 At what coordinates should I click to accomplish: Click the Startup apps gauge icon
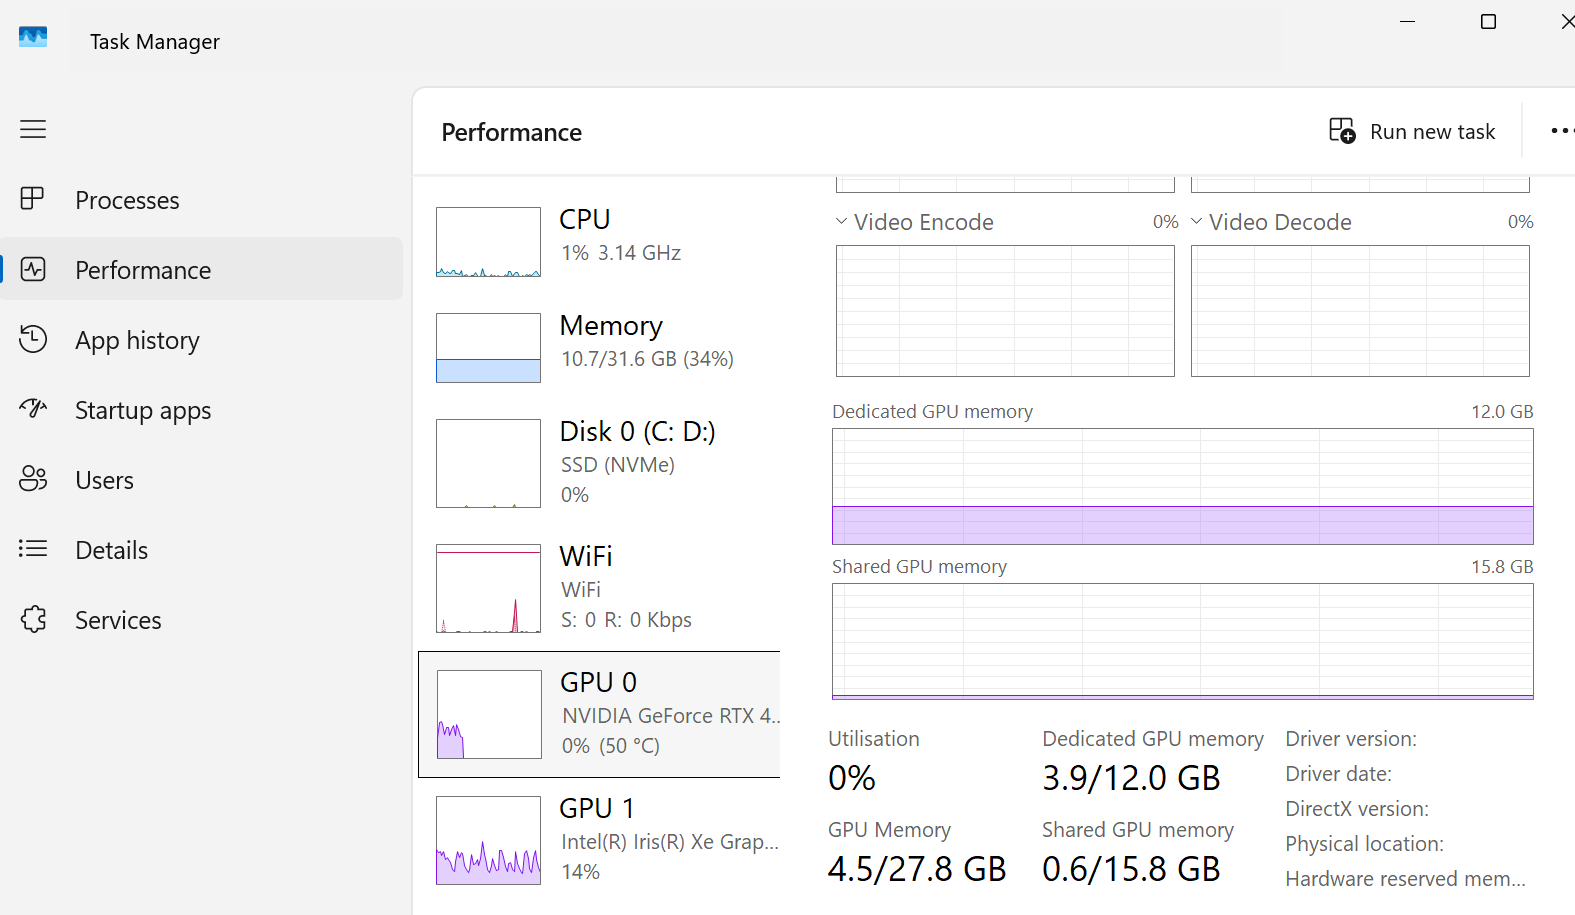click(33, 409)
